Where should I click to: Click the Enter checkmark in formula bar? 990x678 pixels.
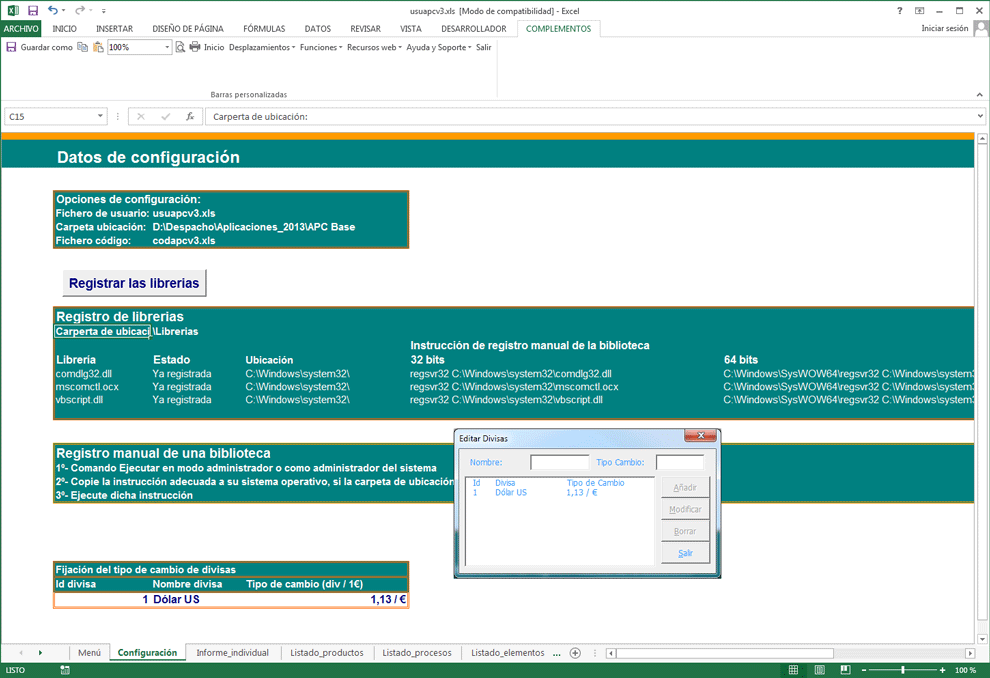(x=165, y=116)
